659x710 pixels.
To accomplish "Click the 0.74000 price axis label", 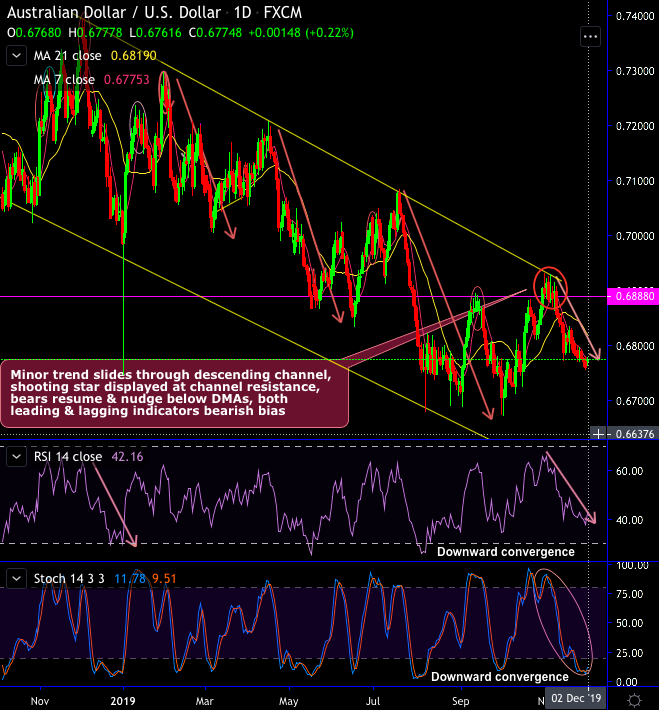I will click(635, 16).
